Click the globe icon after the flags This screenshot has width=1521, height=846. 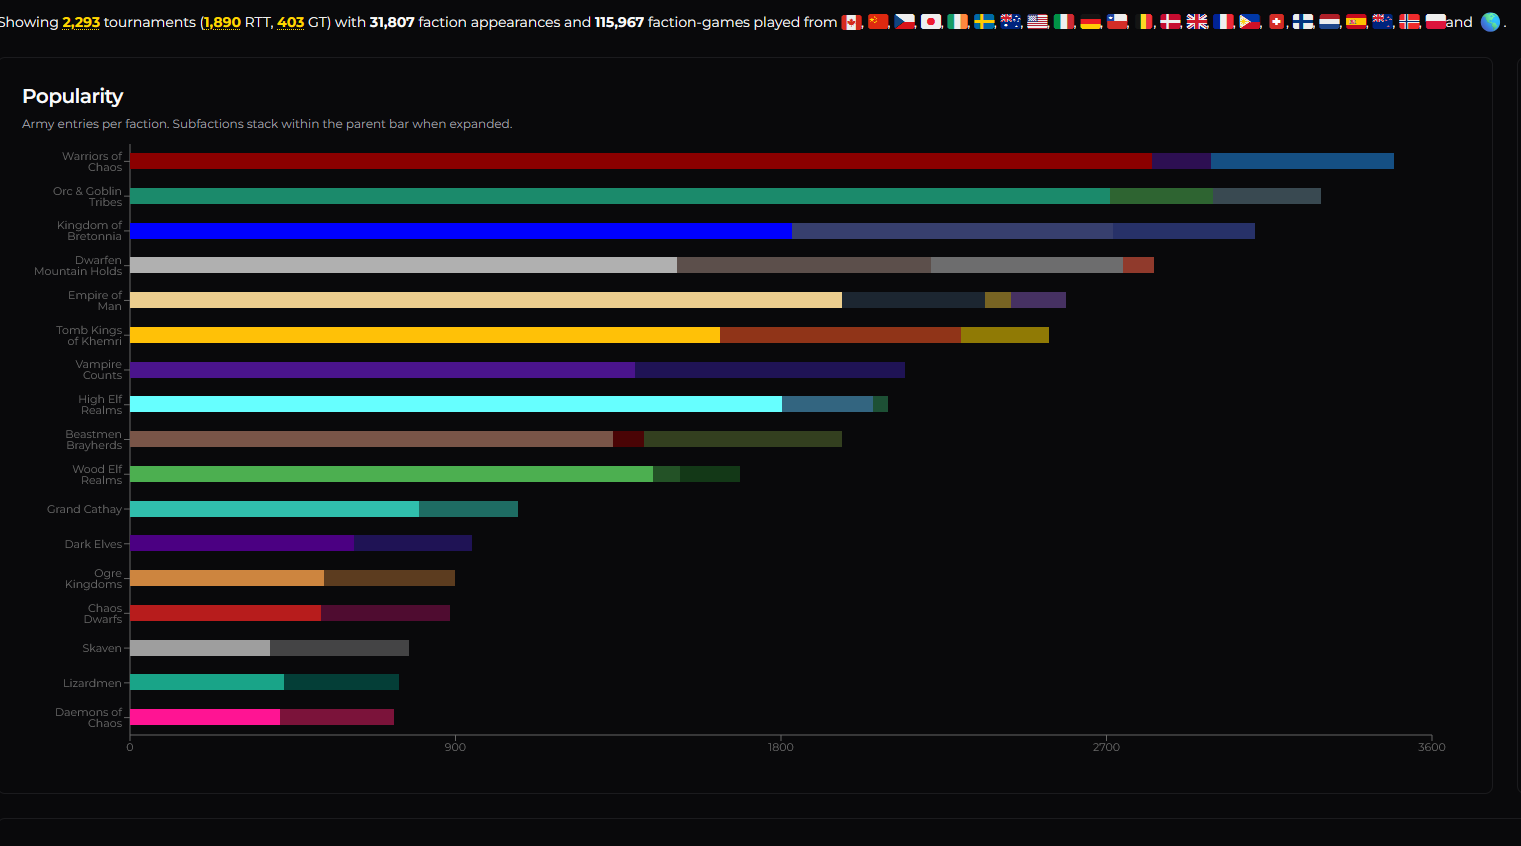[1490, 22]
